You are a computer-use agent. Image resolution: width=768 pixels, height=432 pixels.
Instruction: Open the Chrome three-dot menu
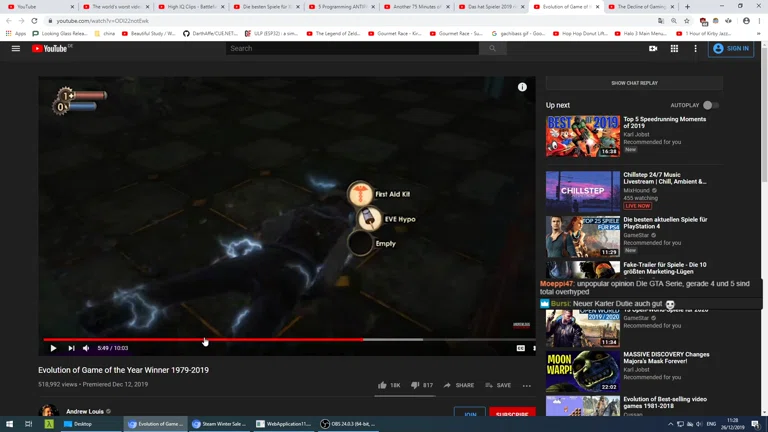tap(759, 21)
